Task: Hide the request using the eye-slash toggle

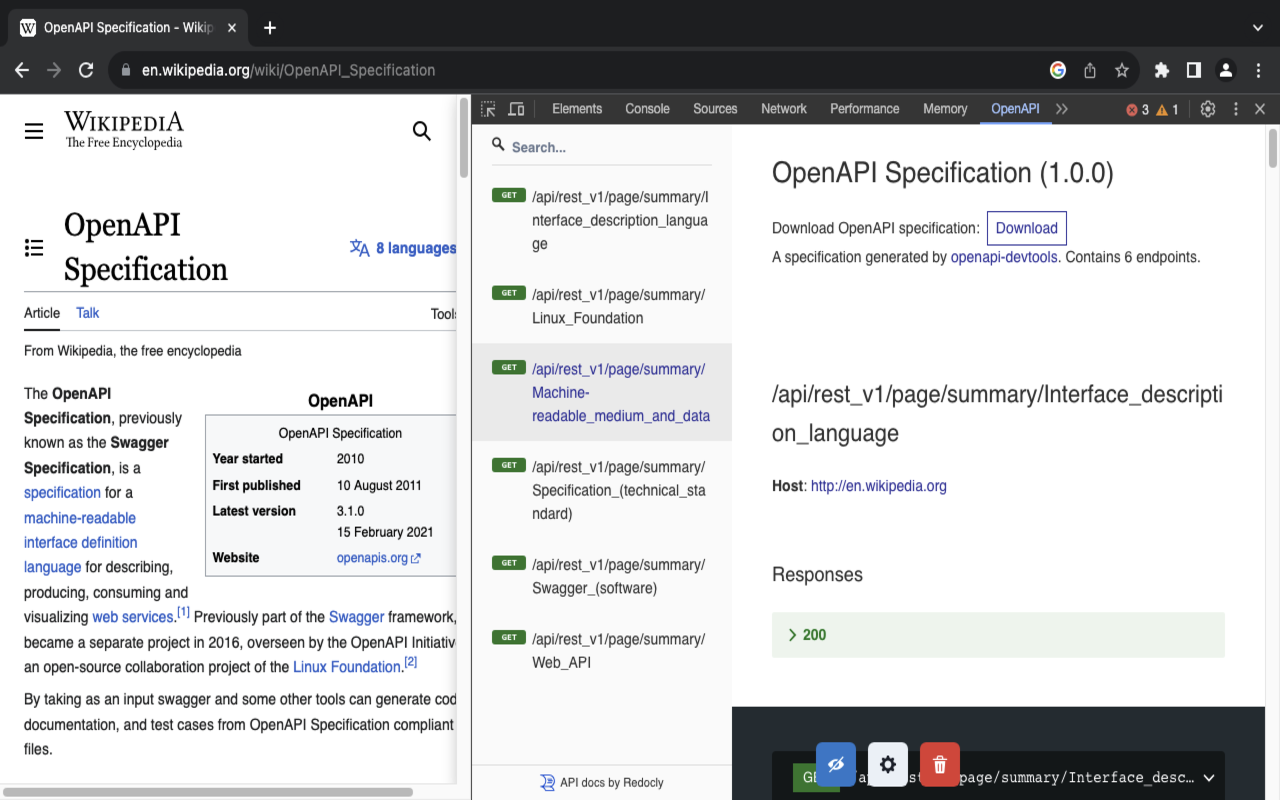Action: point(835,764)
